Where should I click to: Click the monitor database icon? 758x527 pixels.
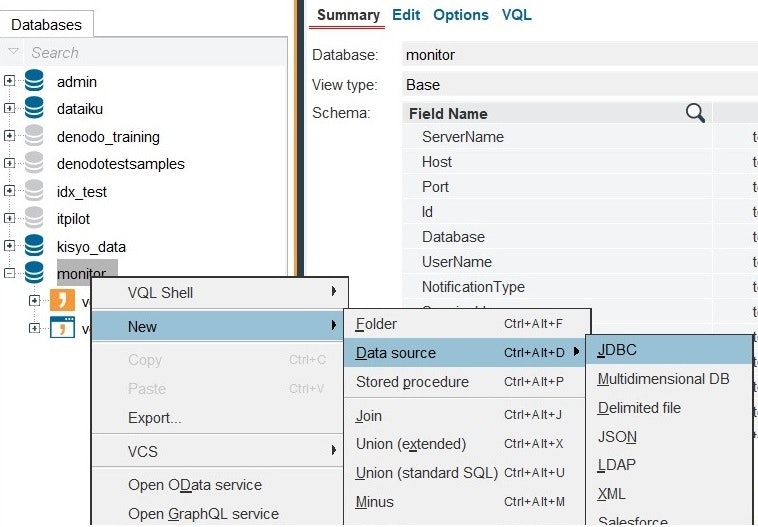pos(34,273)
